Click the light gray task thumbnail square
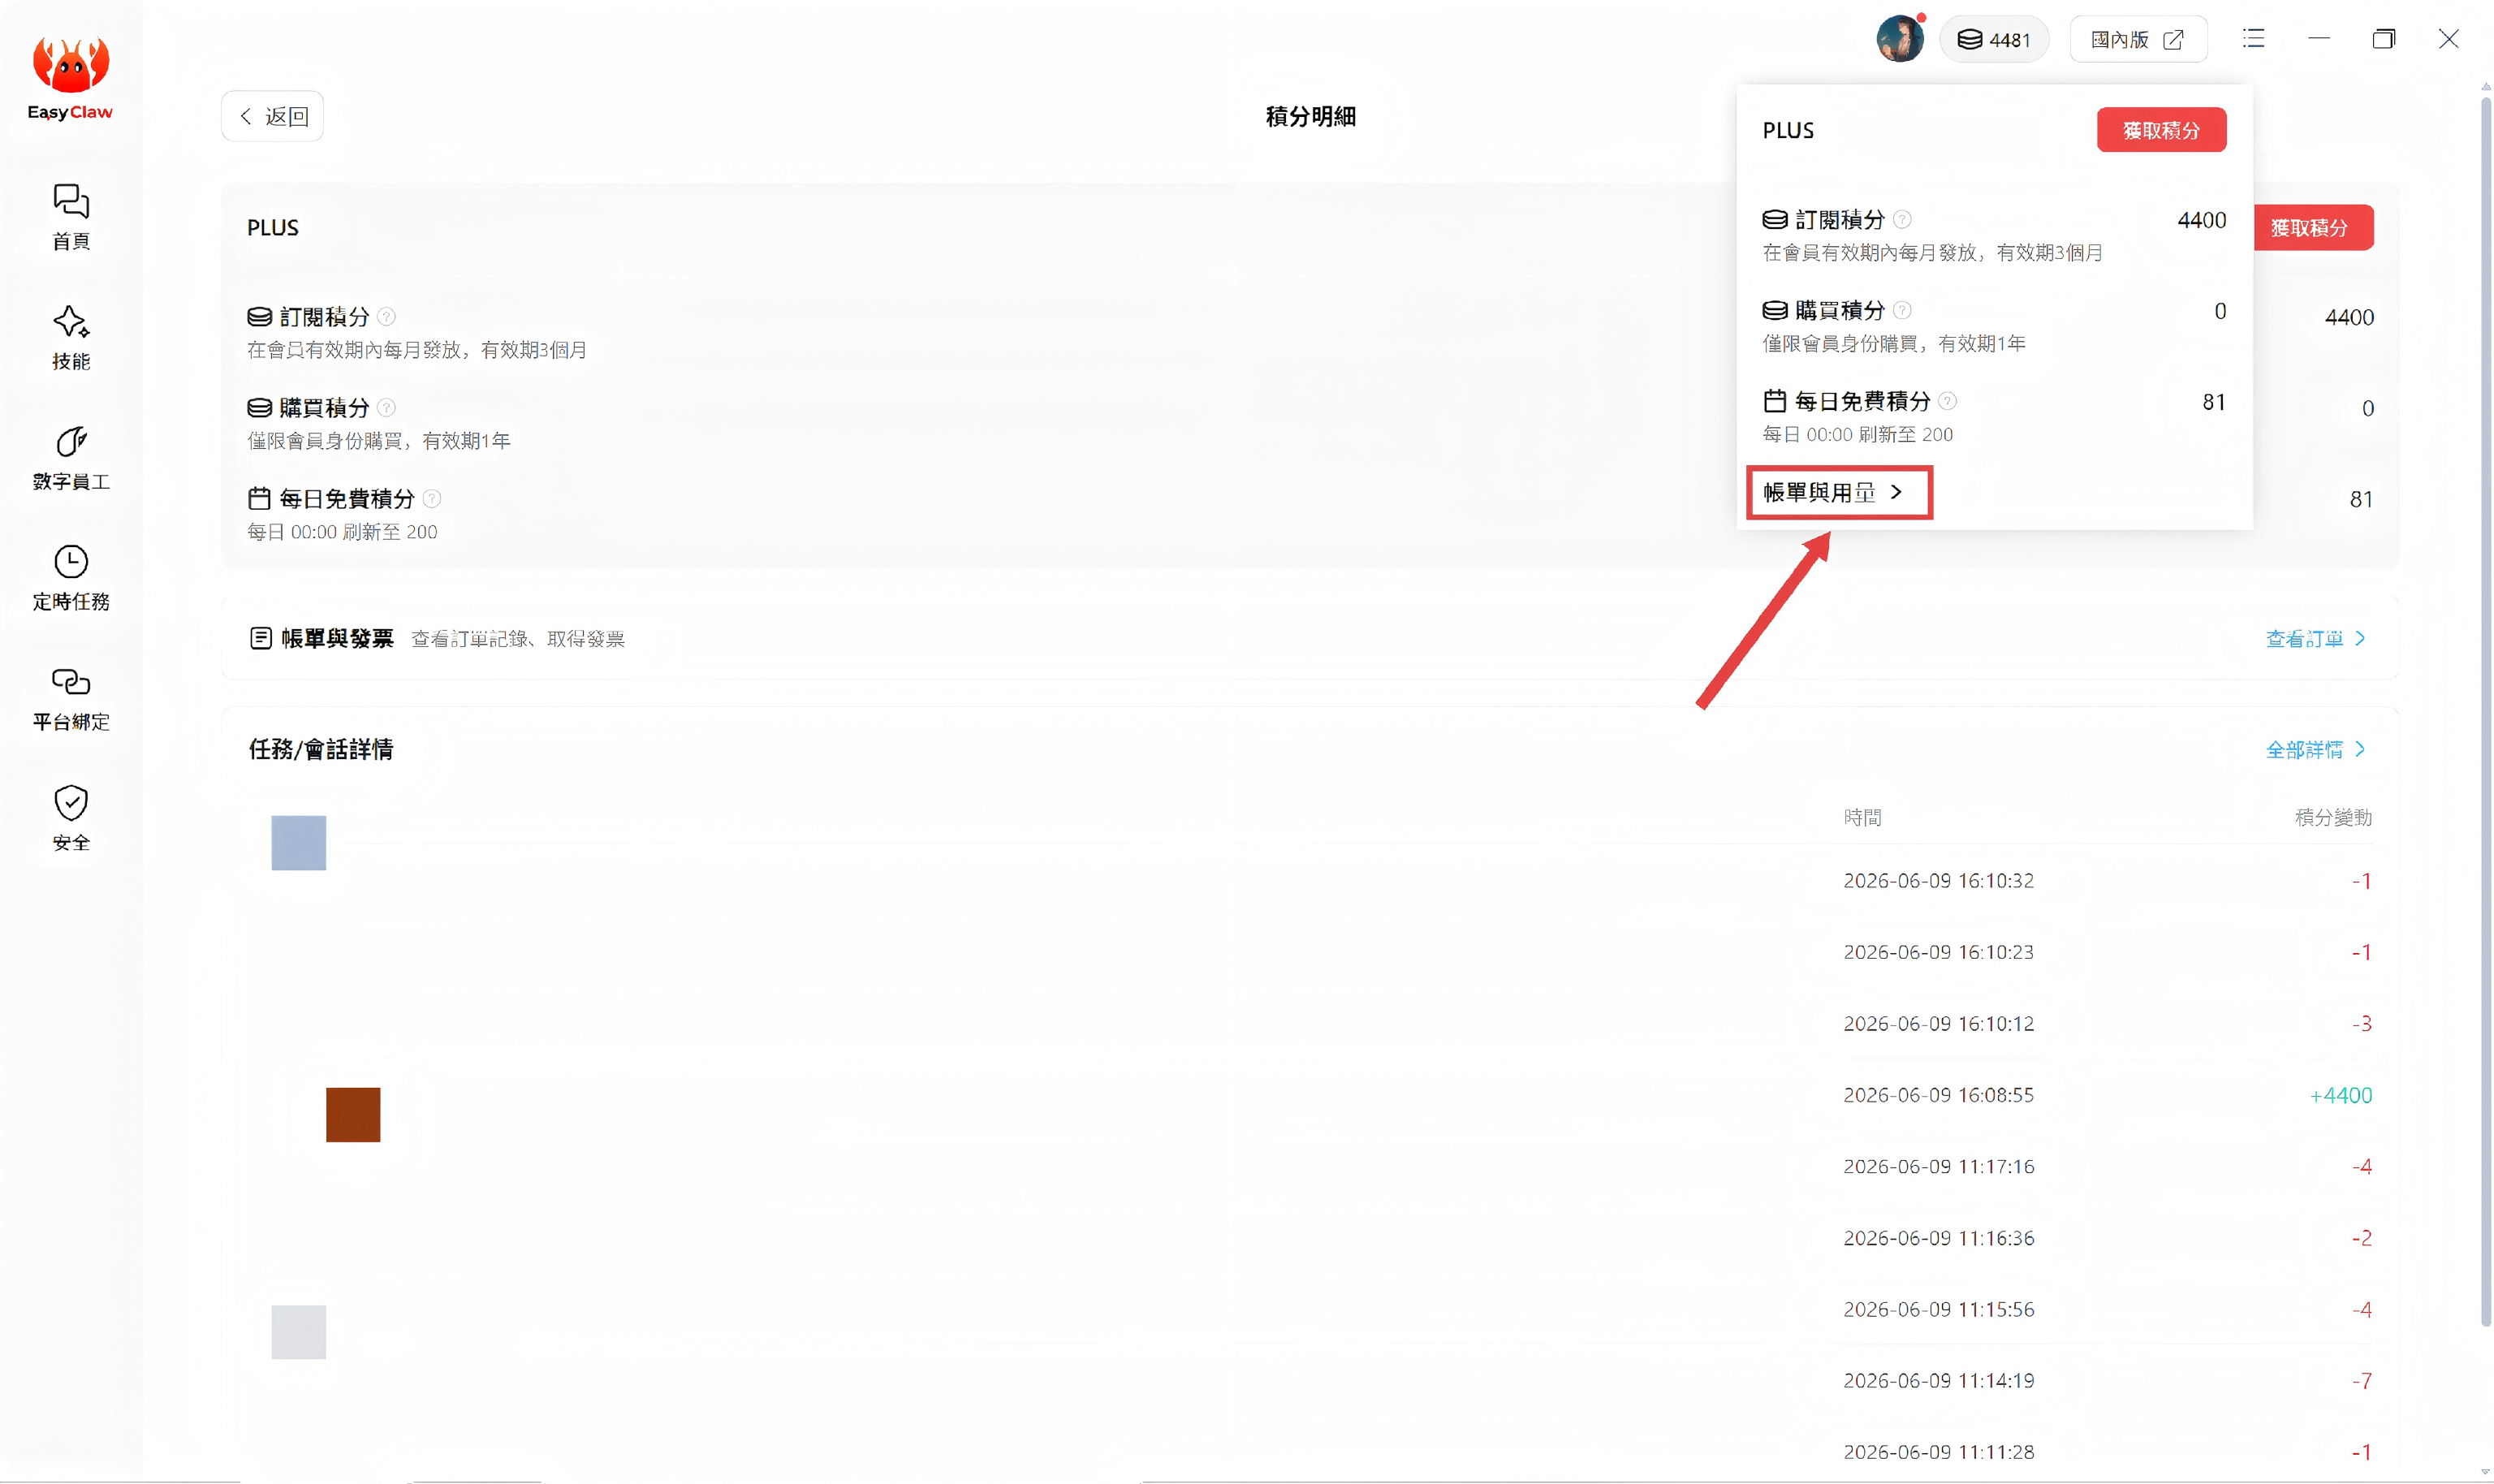Screen dimensions: 2494x1484 (x=299, y=1332)
